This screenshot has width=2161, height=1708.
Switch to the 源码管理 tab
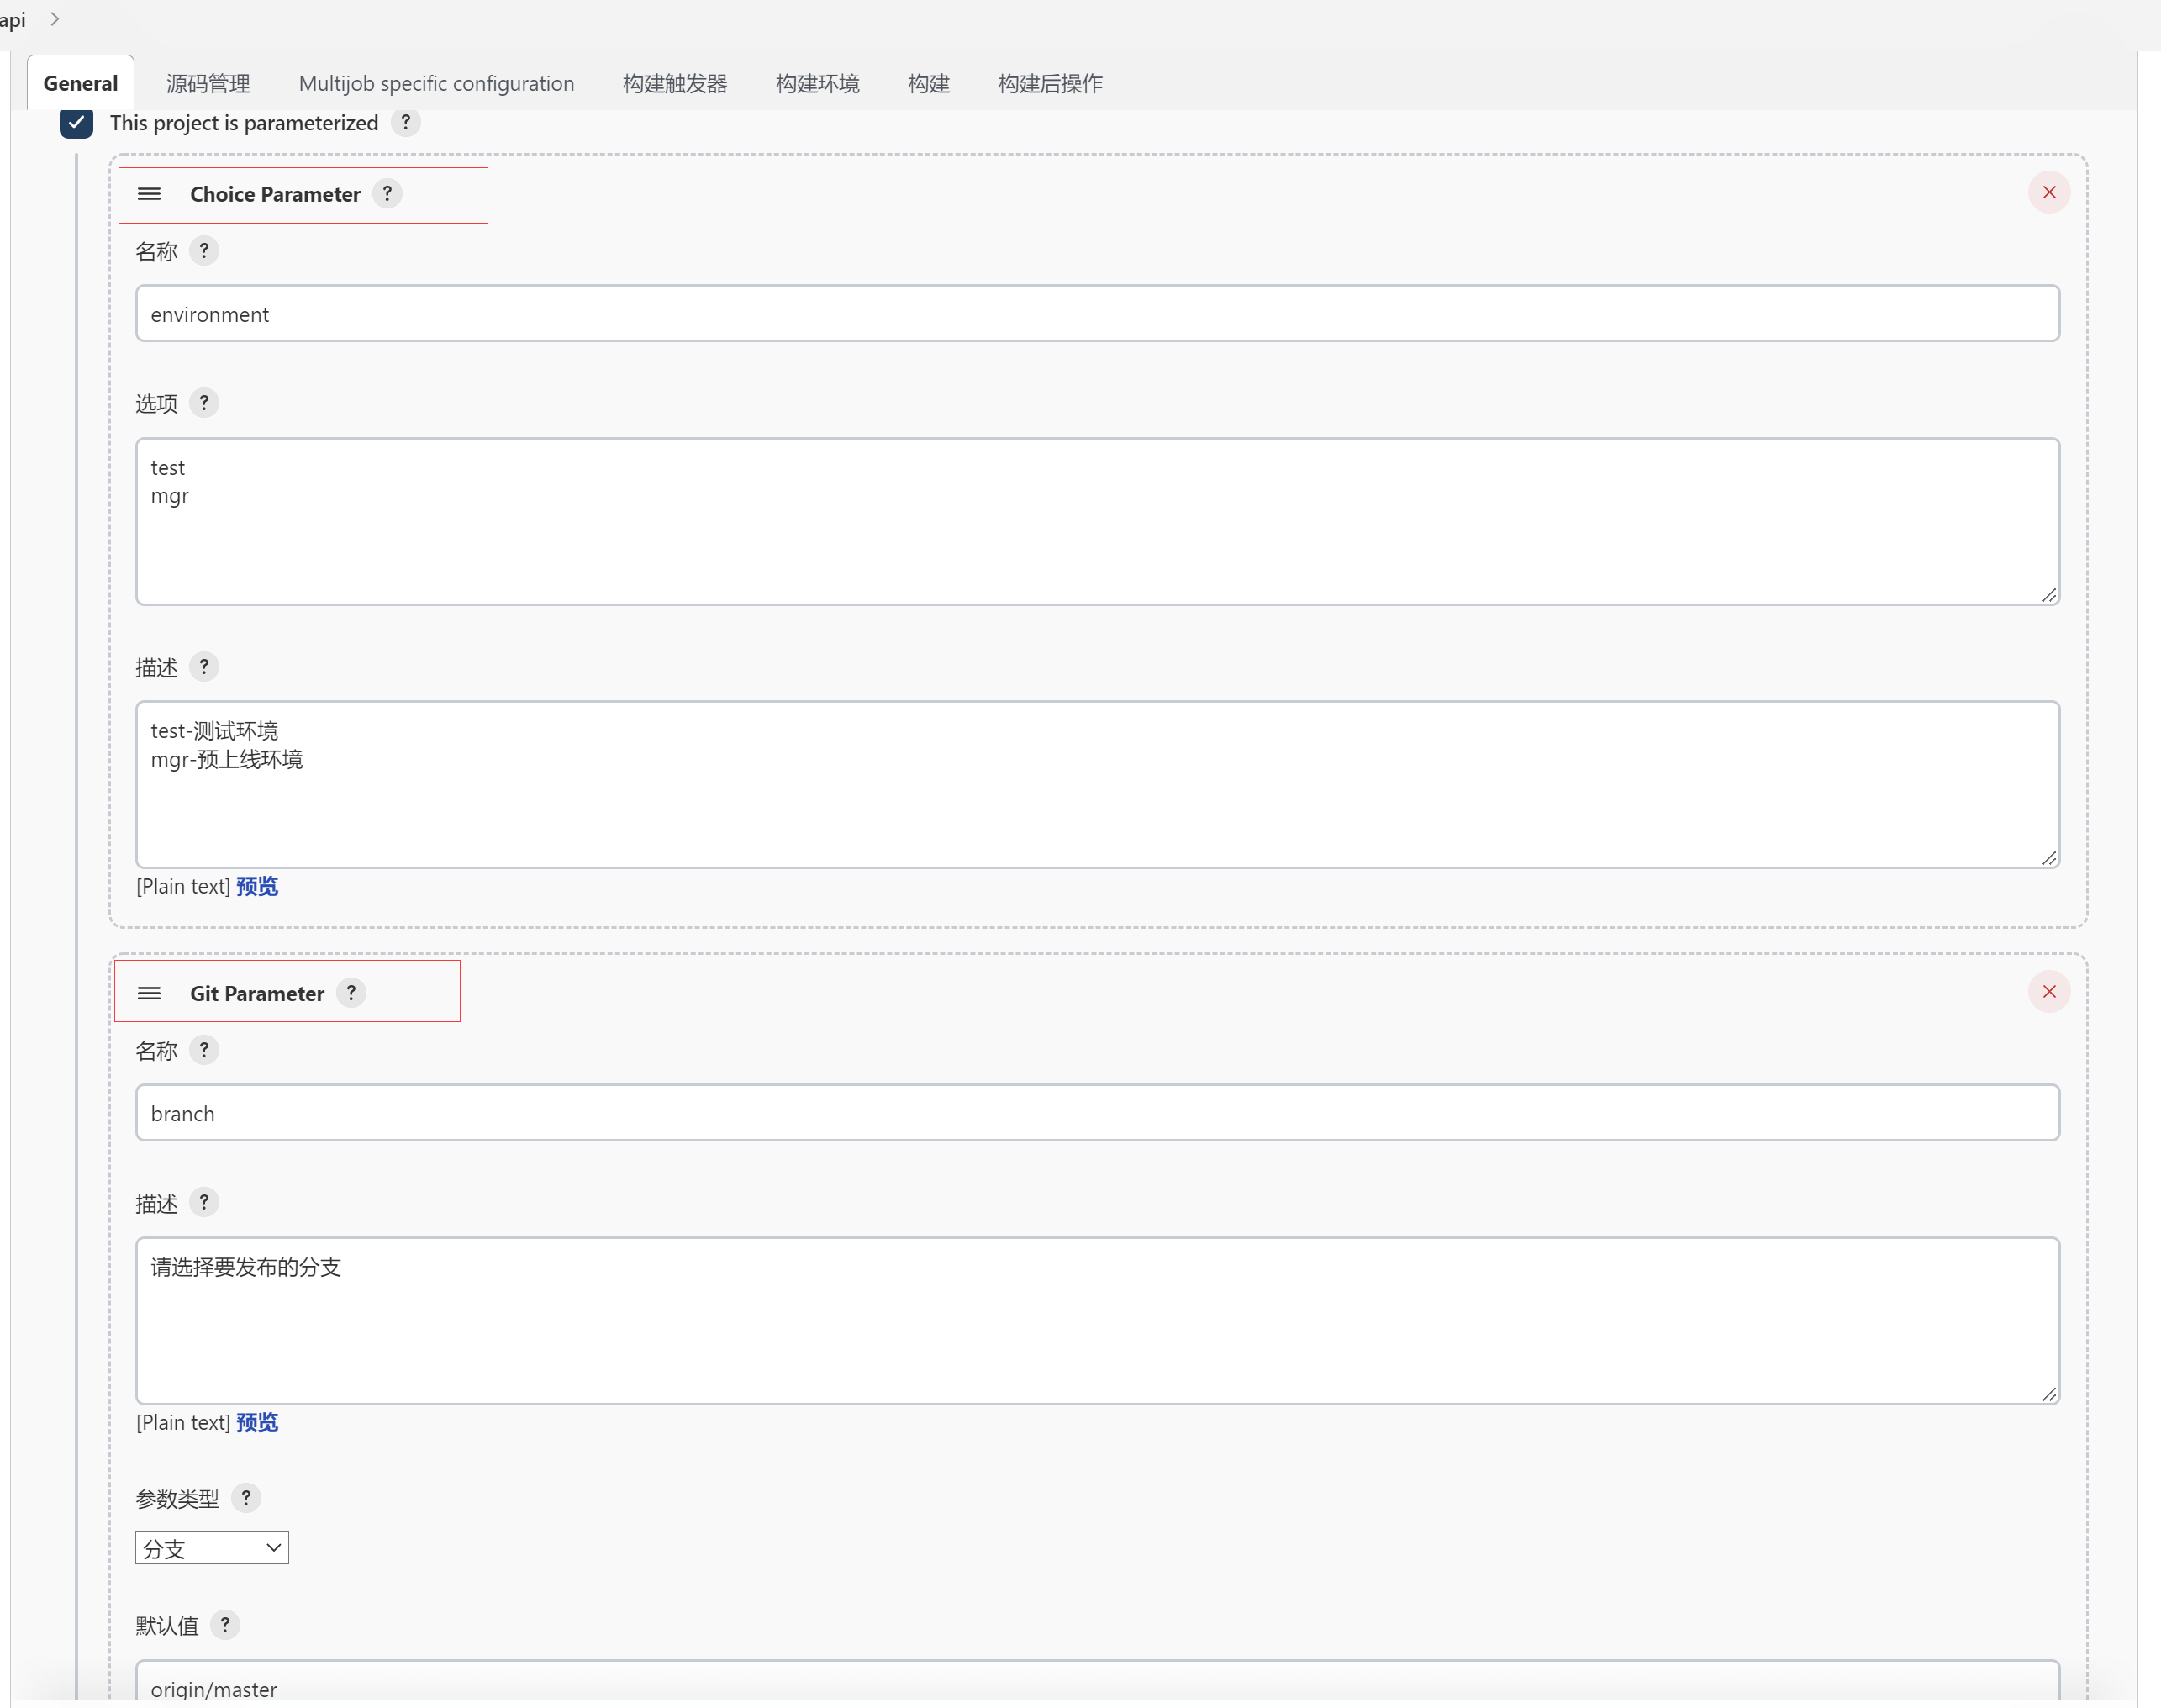tap(208, 83)
